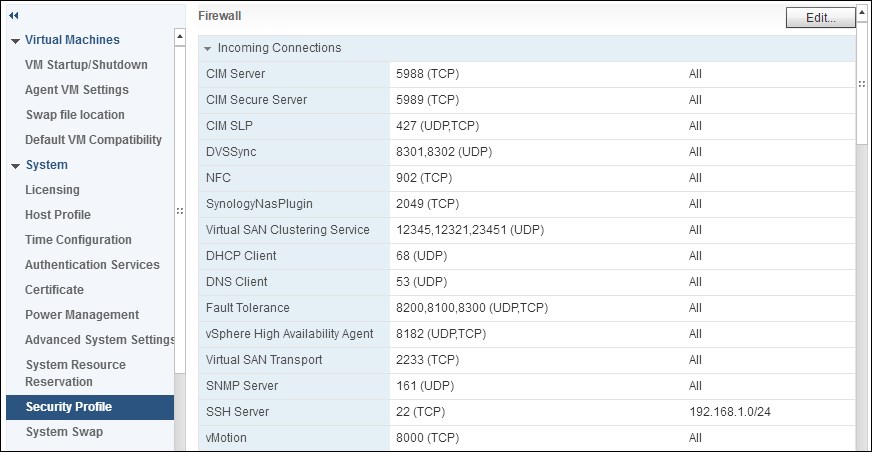This screenshot has height=452, width=872.
Task: Open Authentication Services settings
Action: tap(92, 265)
